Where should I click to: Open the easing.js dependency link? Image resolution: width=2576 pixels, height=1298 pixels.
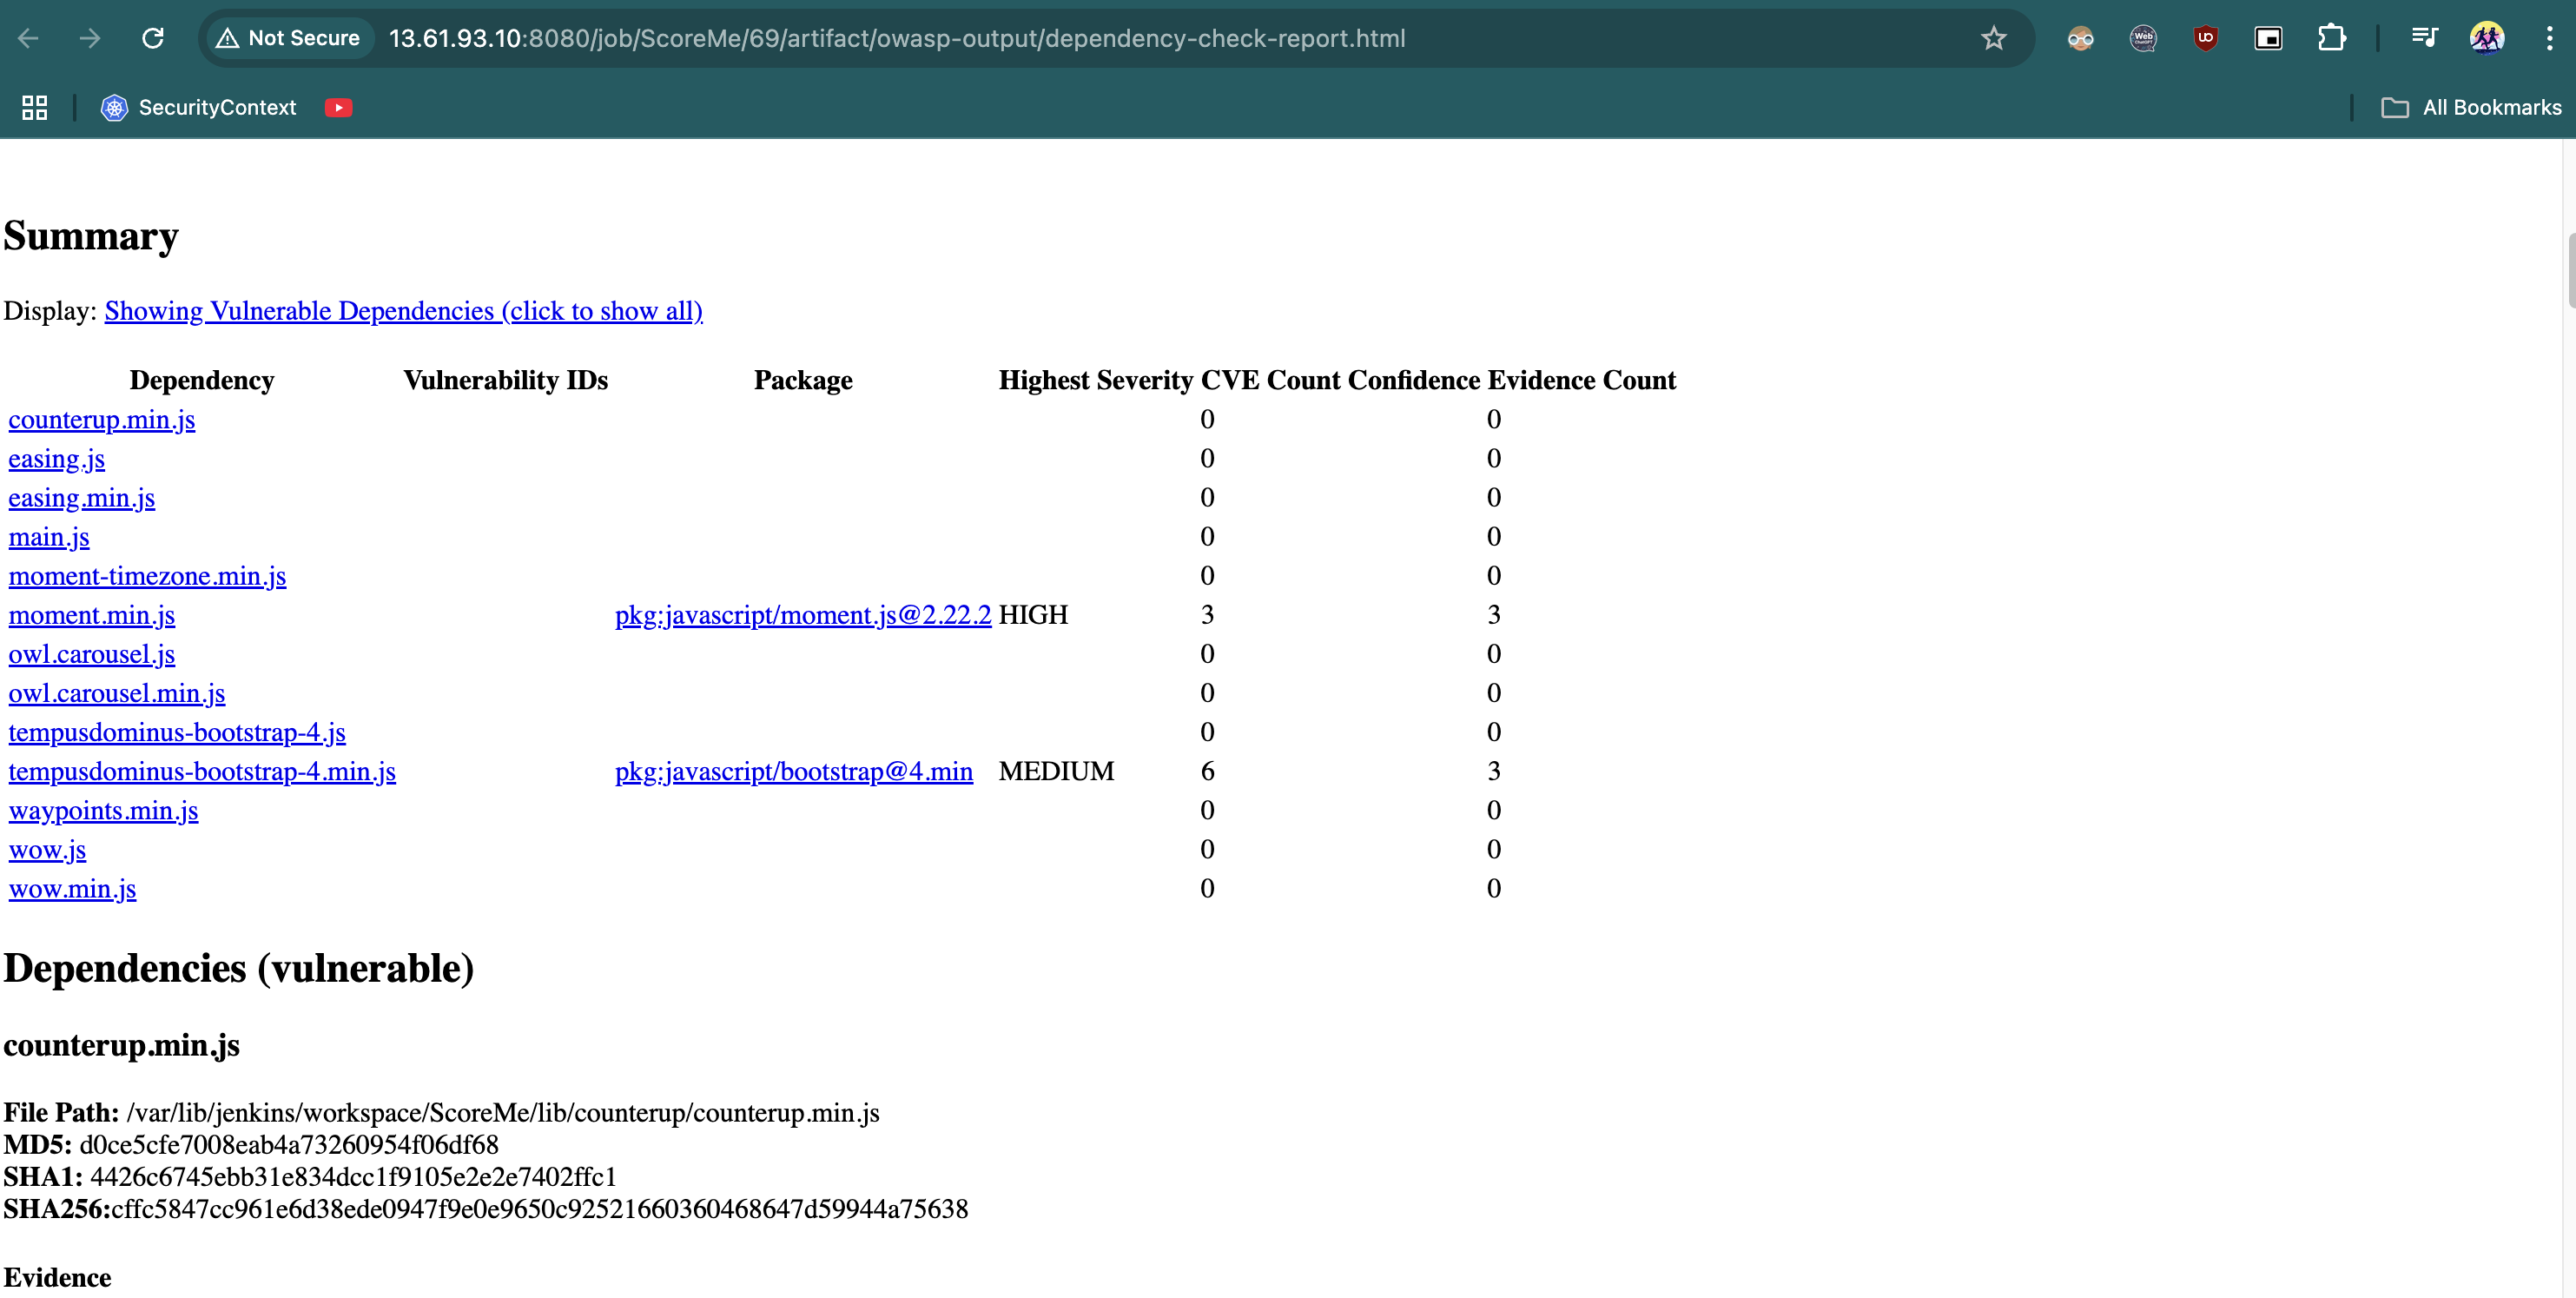(57, 458)
